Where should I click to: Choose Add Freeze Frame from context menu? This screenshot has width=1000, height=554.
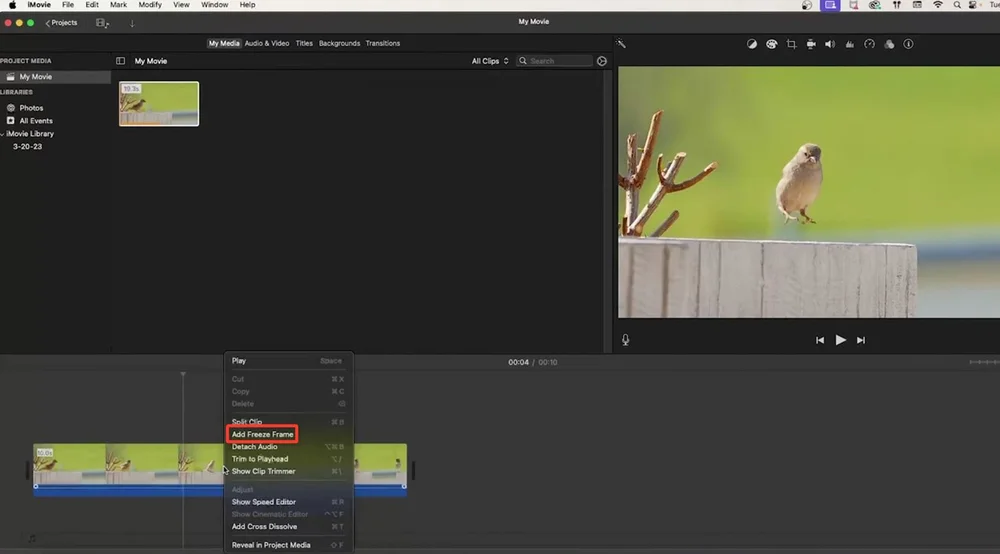coord(263,434)
